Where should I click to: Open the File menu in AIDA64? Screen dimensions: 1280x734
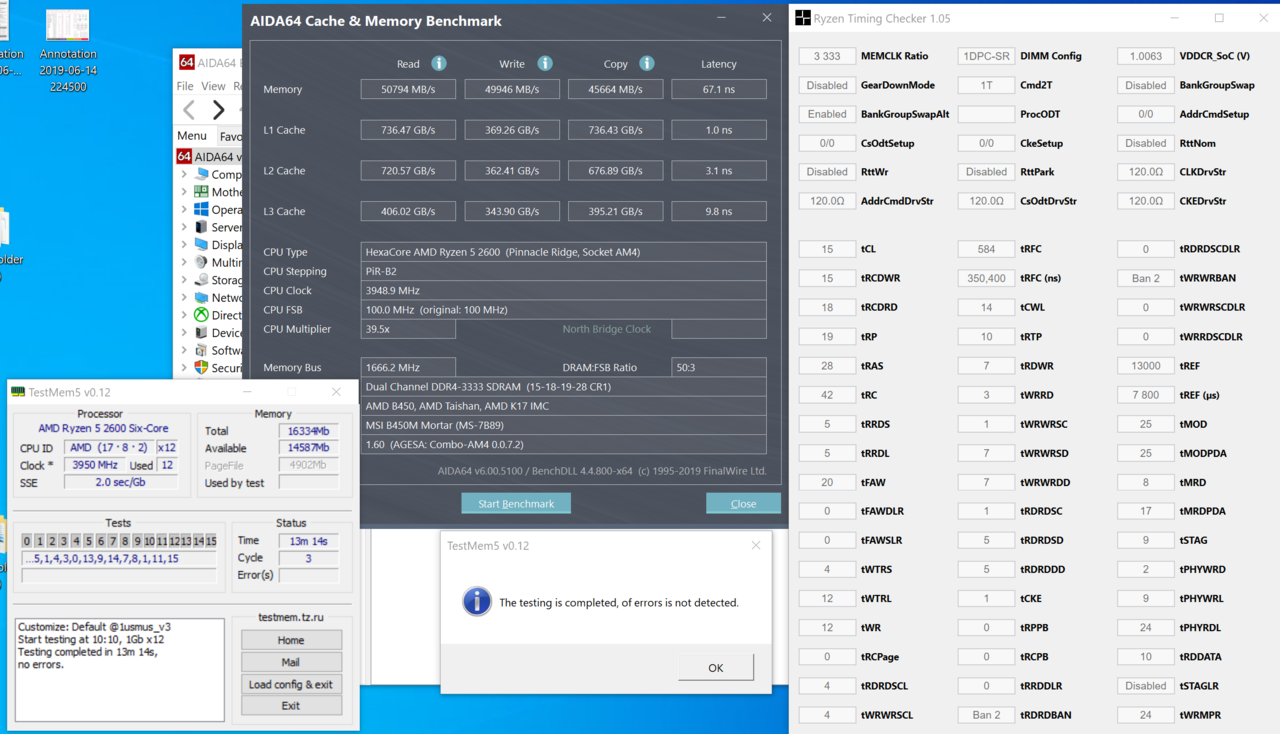(185, 86)
